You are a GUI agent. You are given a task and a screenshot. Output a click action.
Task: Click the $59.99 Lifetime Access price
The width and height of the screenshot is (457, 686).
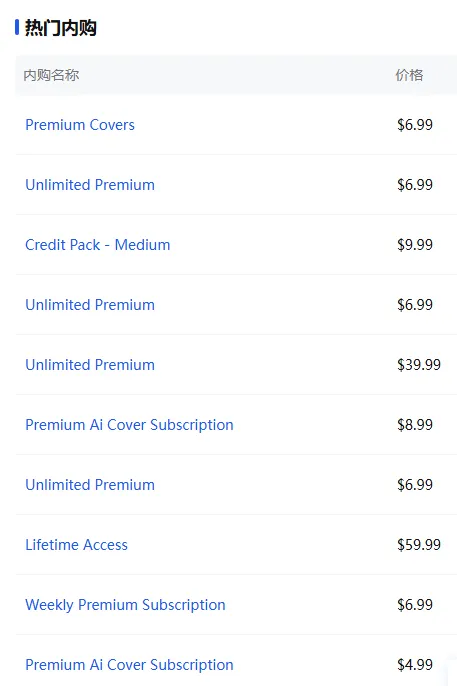click(419, 545)
